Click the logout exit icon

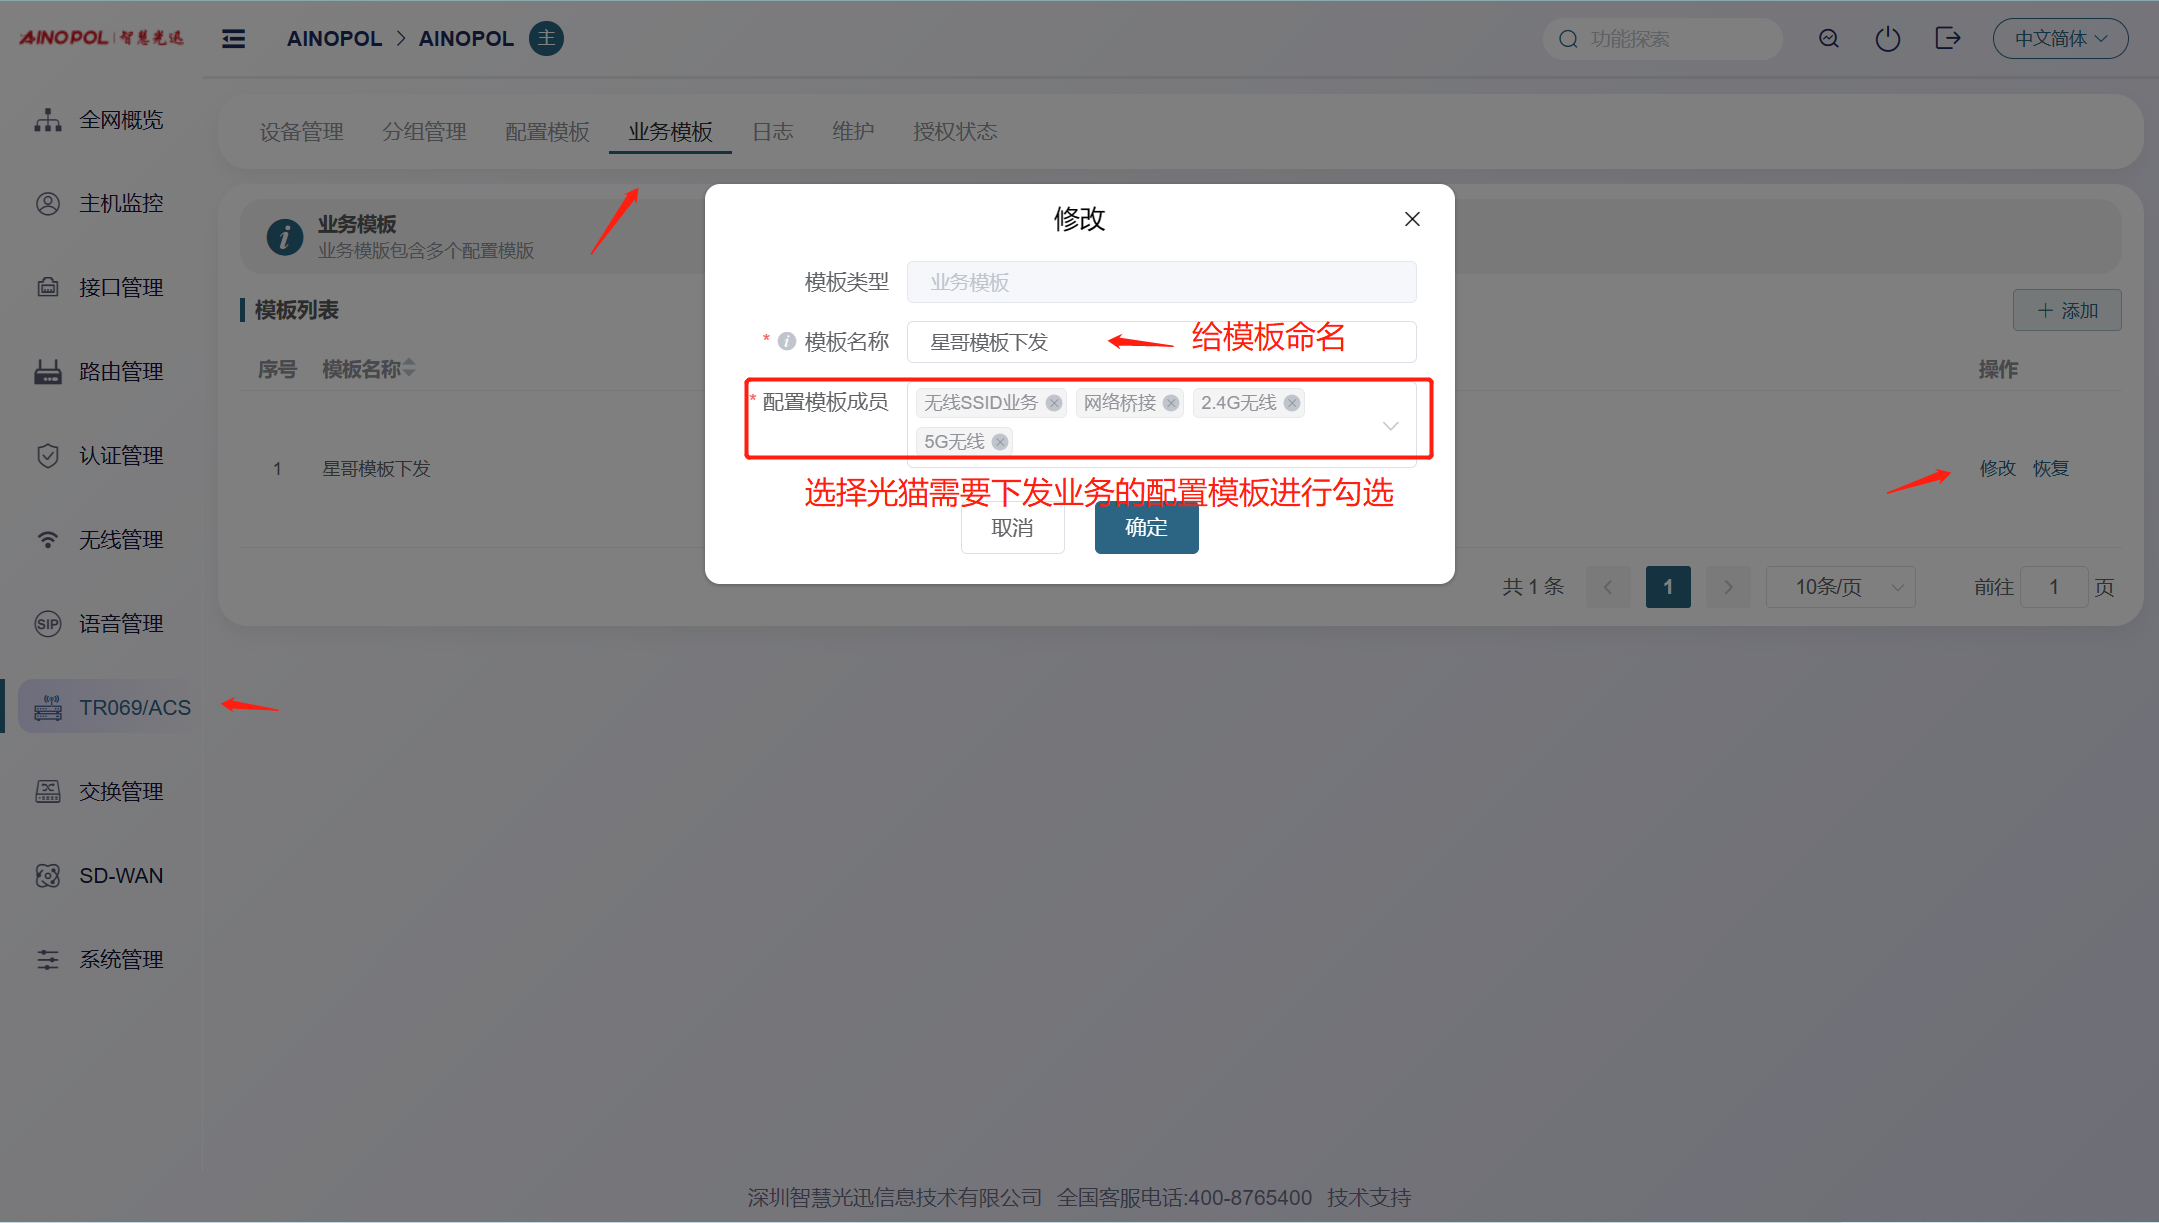point(1947,39)
